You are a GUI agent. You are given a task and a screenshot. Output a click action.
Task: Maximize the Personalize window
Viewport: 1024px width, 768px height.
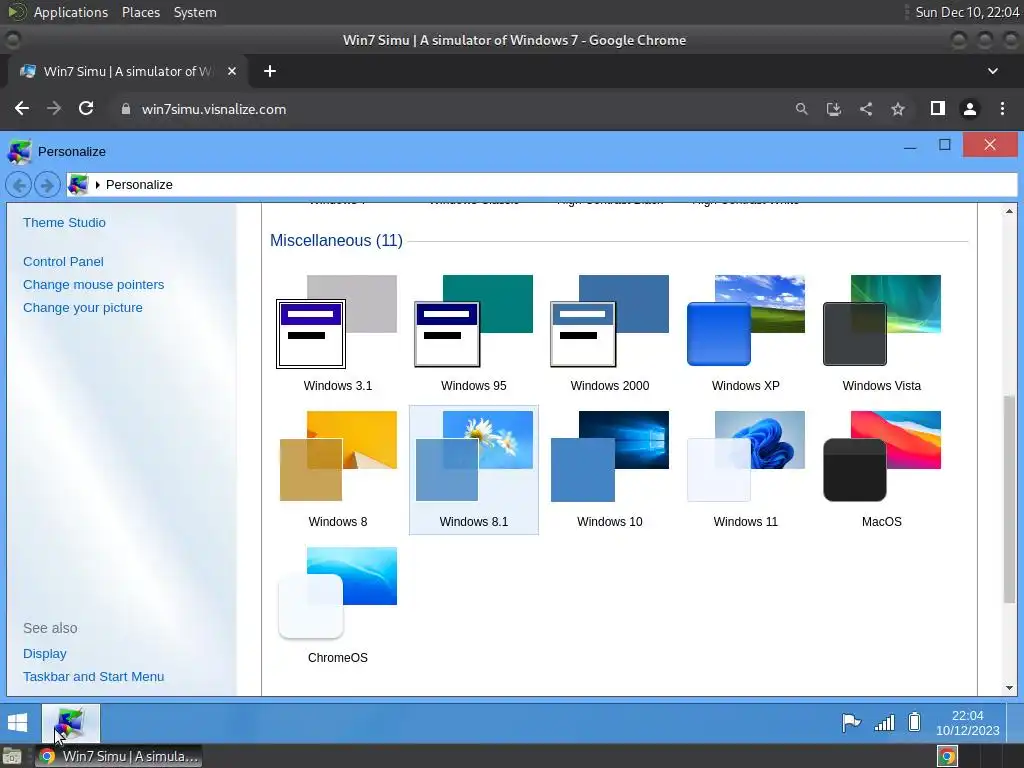click(944, 145)
